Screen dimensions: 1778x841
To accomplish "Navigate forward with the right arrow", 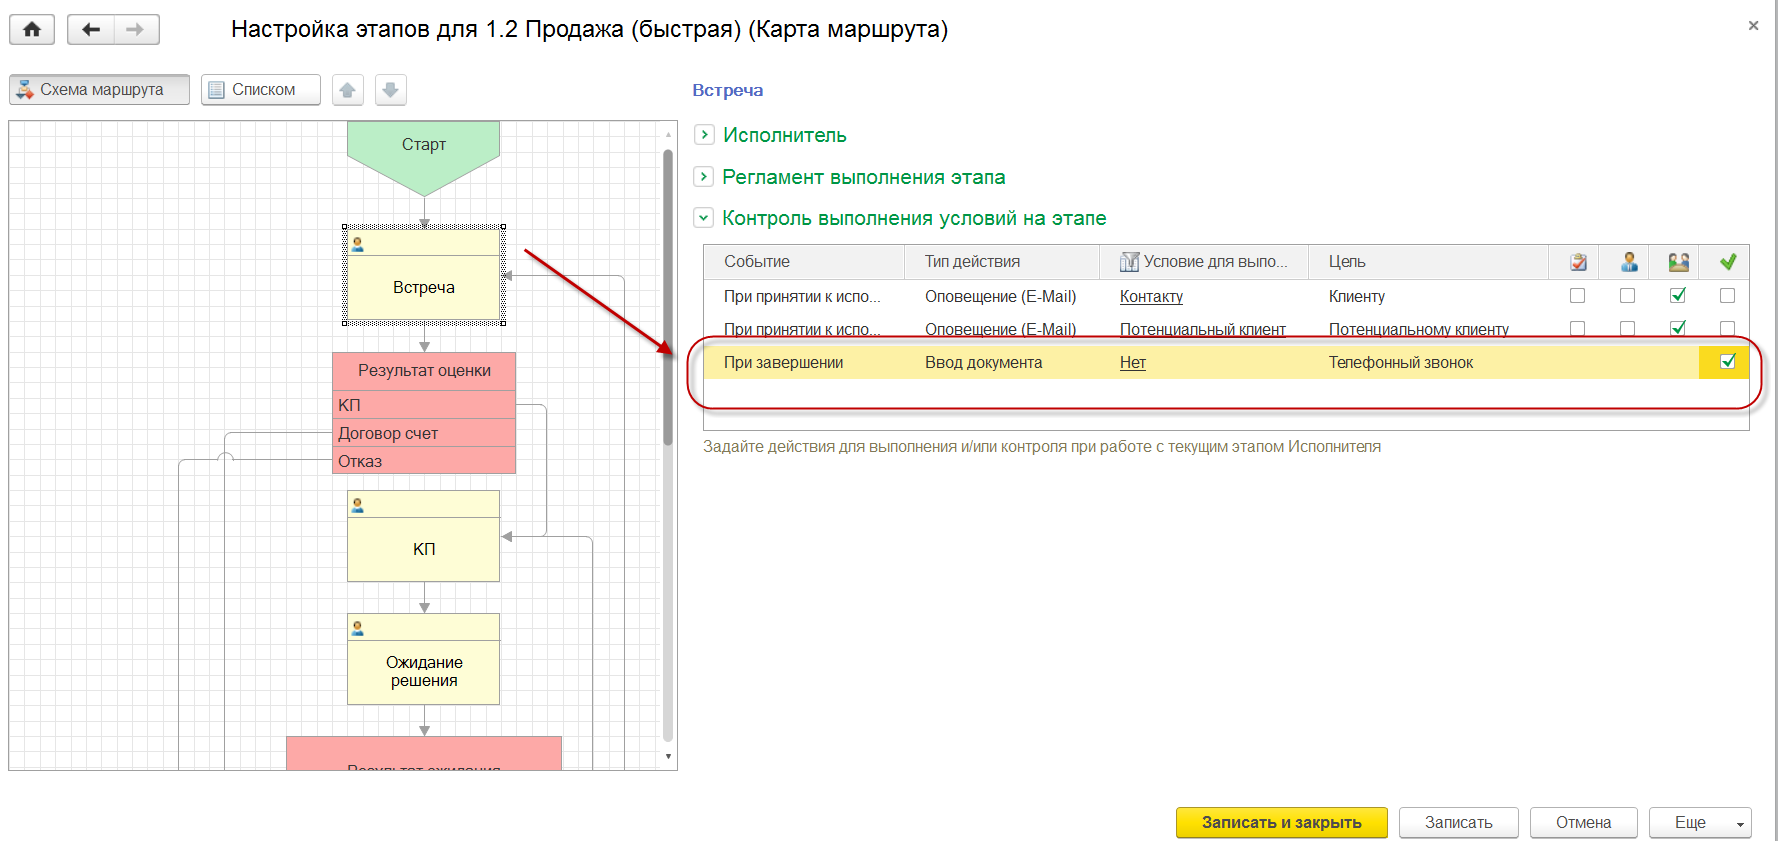I will click(x=136, y=29).
